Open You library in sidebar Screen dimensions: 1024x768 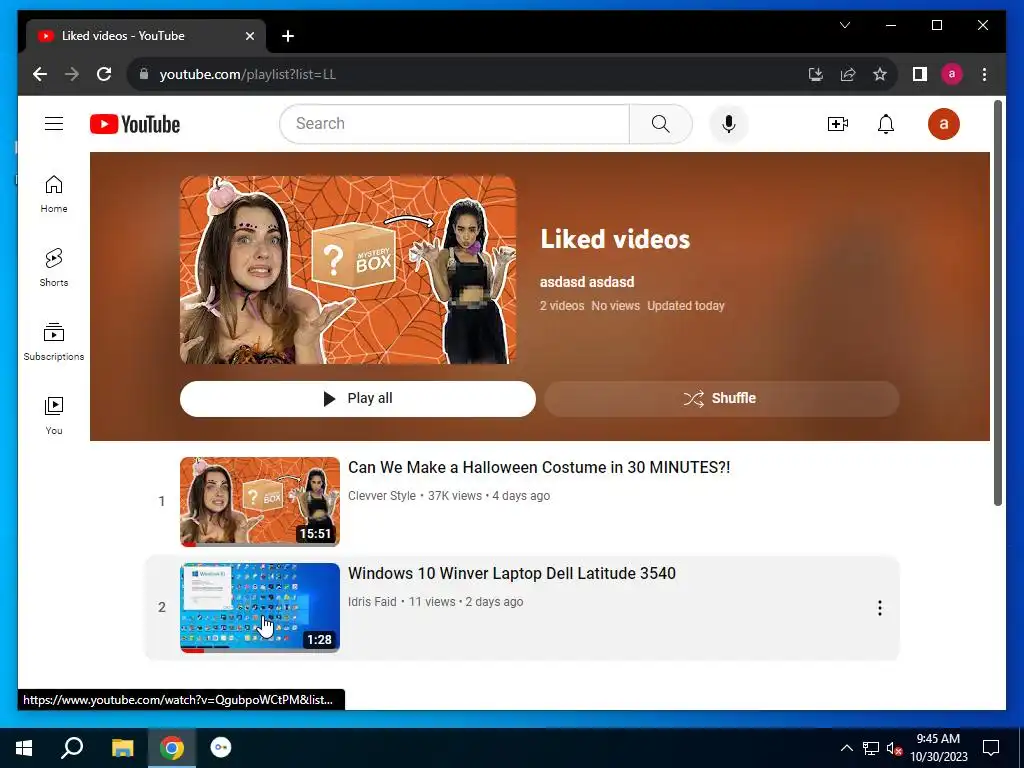point(54,415)
